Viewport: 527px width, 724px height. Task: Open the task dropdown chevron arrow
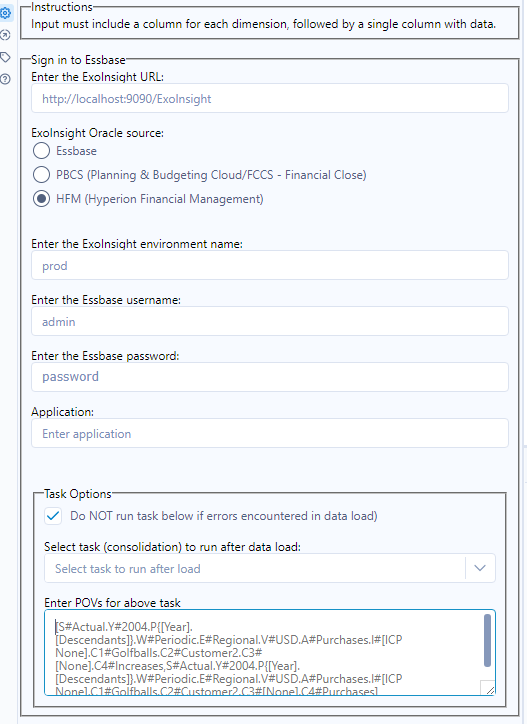(480, 568)
